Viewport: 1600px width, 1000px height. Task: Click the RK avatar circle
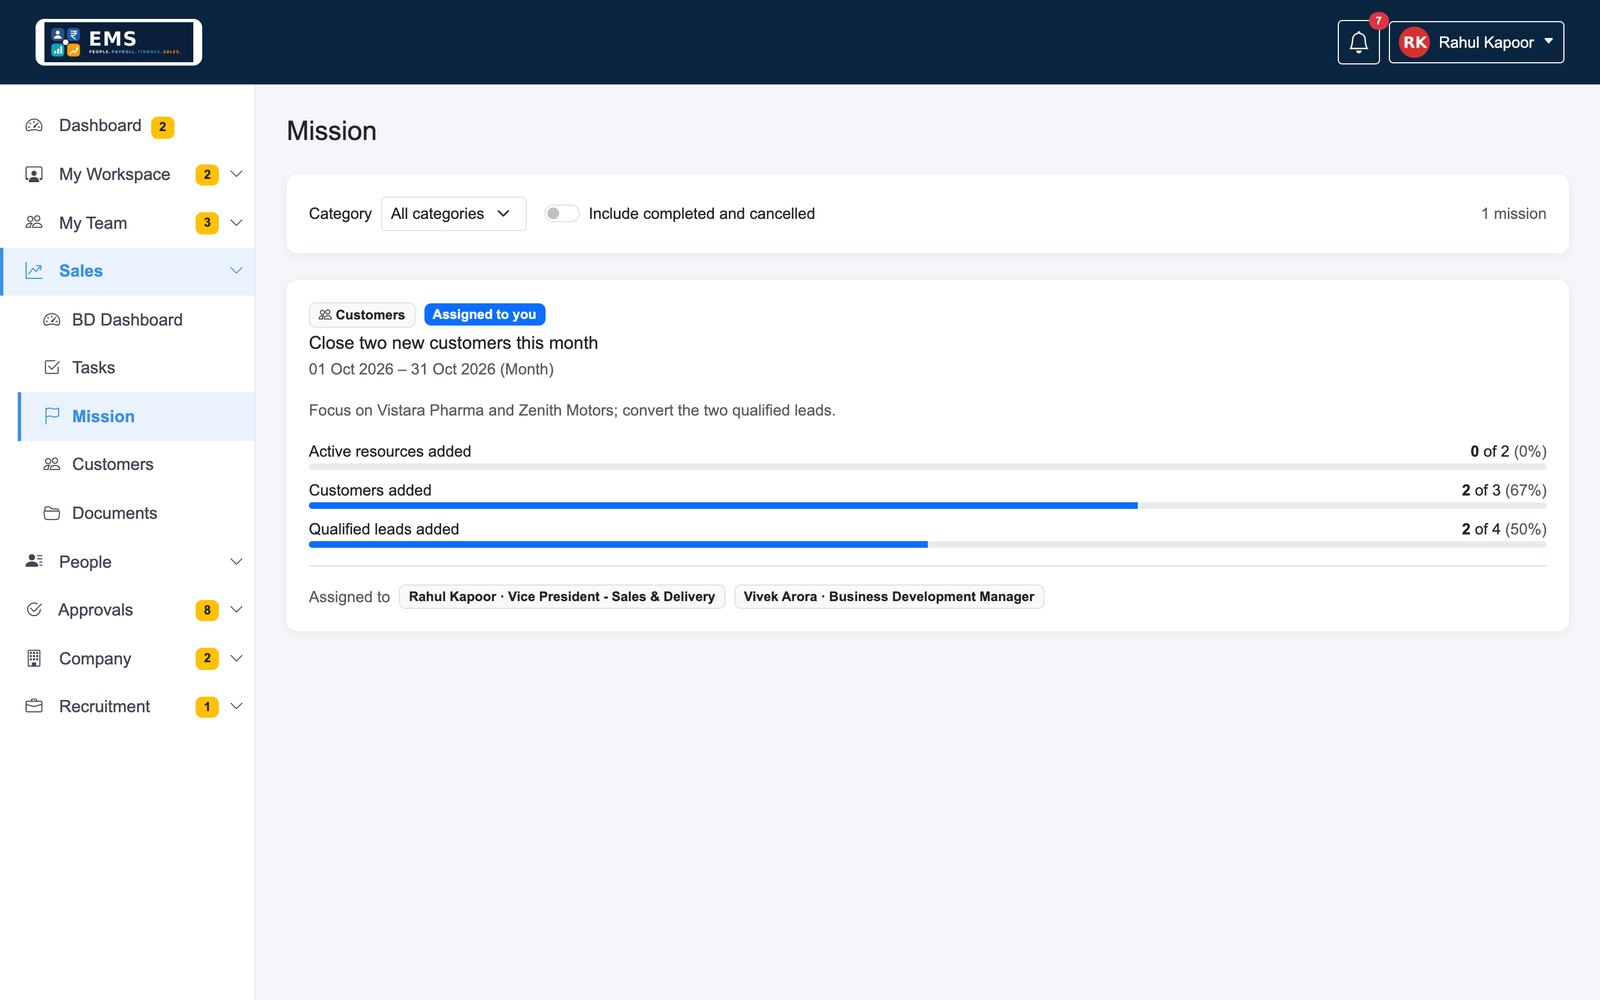pos(1414,42)
